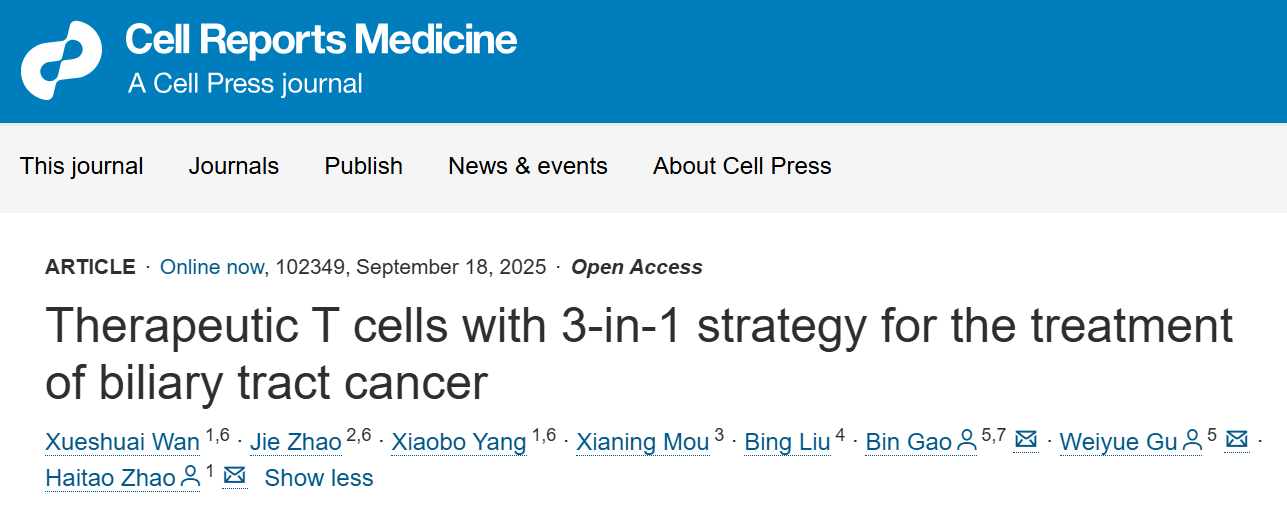Screen dimensions: 1287x510
Task: Click the Online now link
Action: coord(212,267)
